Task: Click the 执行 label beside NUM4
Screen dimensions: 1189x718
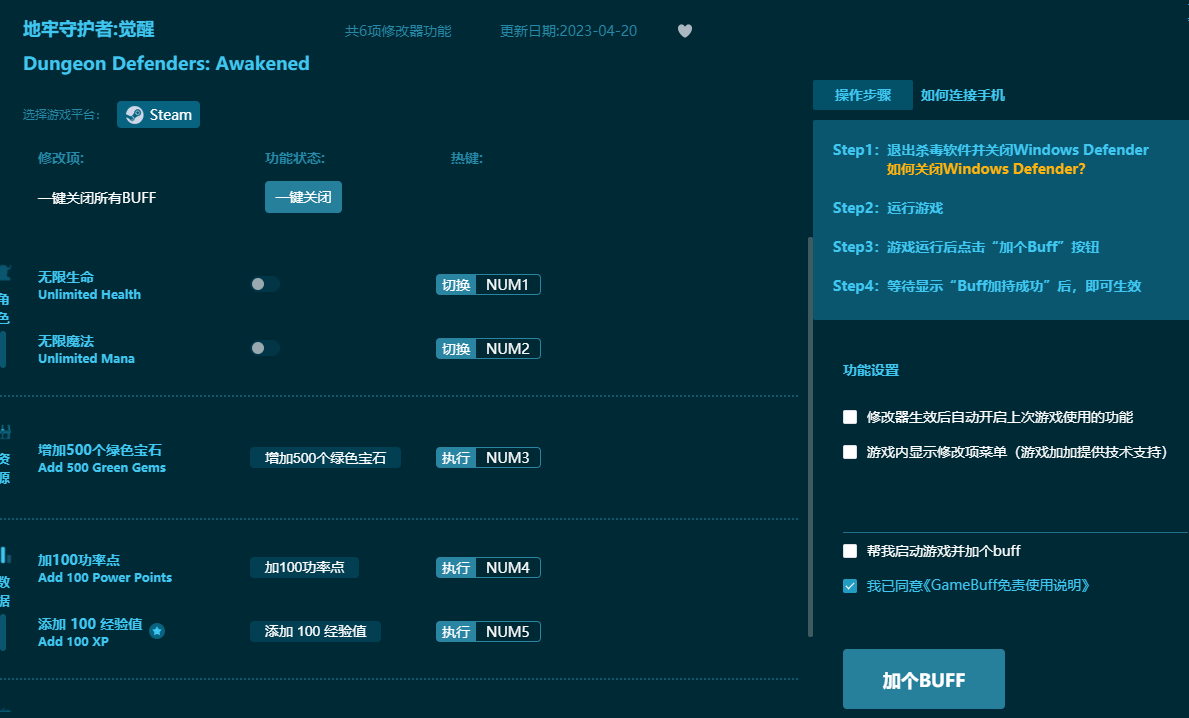Action: (456, 568)
